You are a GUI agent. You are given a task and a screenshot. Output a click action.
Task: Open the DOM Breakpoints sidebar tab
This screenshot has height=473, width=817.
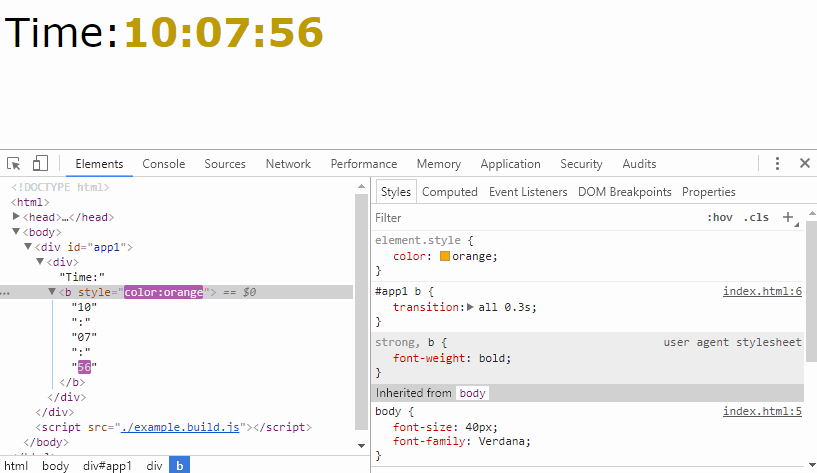coord(625,192)
